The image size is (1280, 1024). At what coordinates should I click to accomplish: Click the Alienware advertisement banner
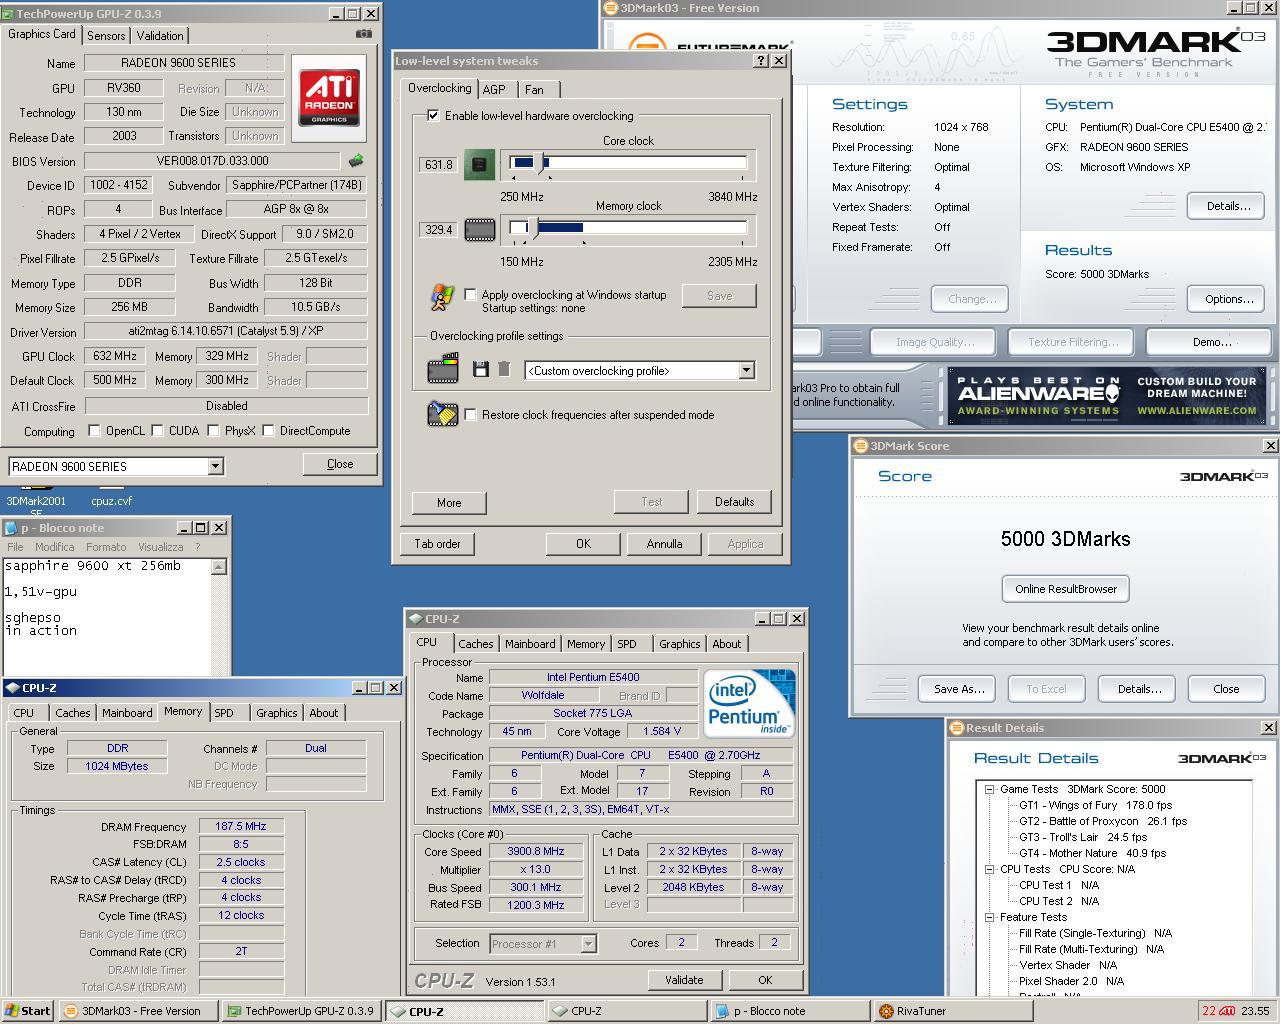pos(1107,396)
